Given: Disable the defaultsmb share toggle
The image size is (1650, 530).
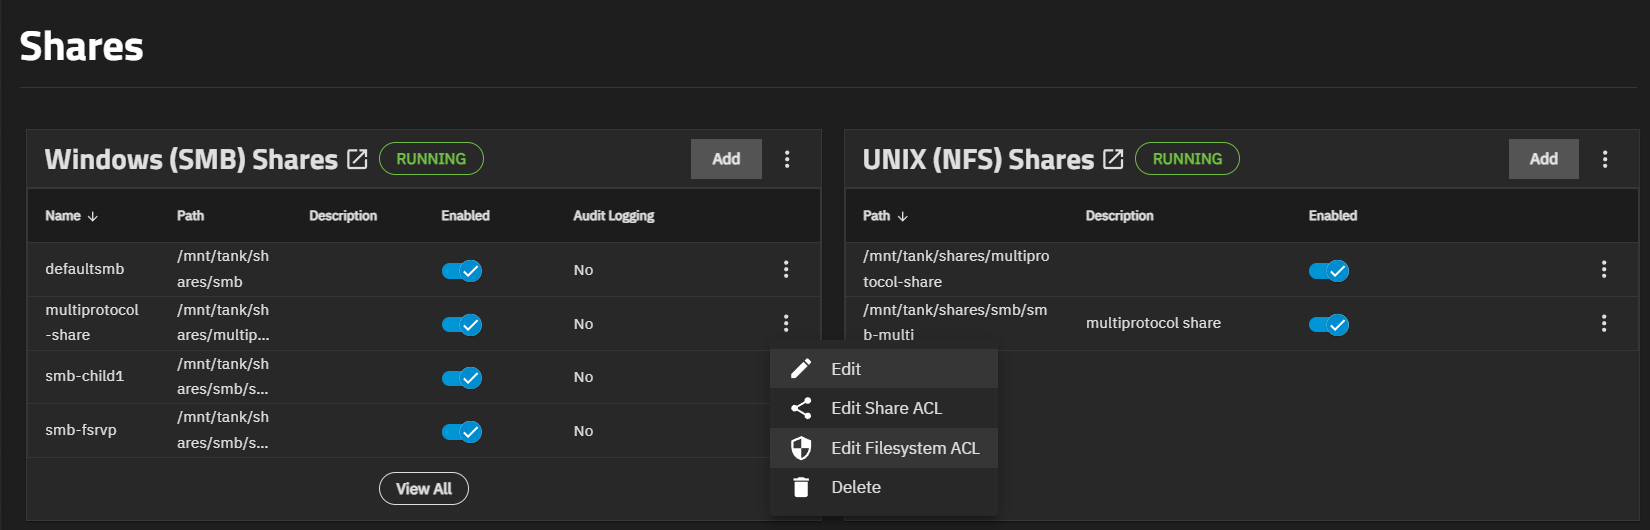Looking at the screenshot, I should 462,271.
